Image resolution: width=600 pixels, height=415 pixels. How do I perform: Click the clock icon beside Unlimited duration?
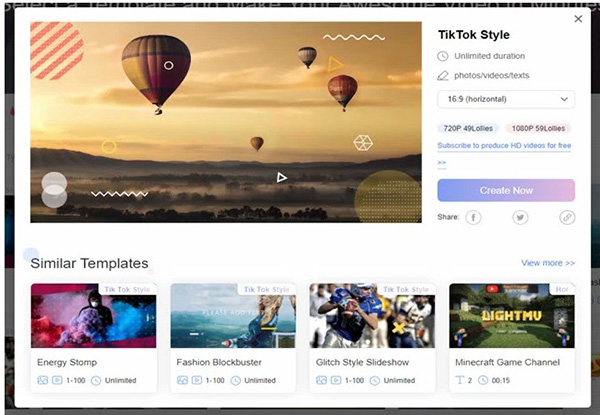[443, 56]
